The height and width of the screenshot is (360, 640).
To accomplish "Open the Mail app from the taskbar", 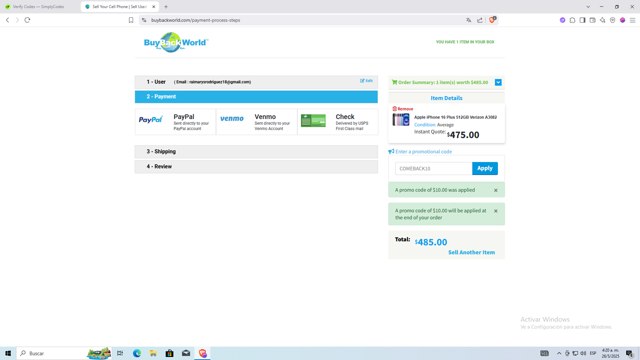I will [186, 353].
